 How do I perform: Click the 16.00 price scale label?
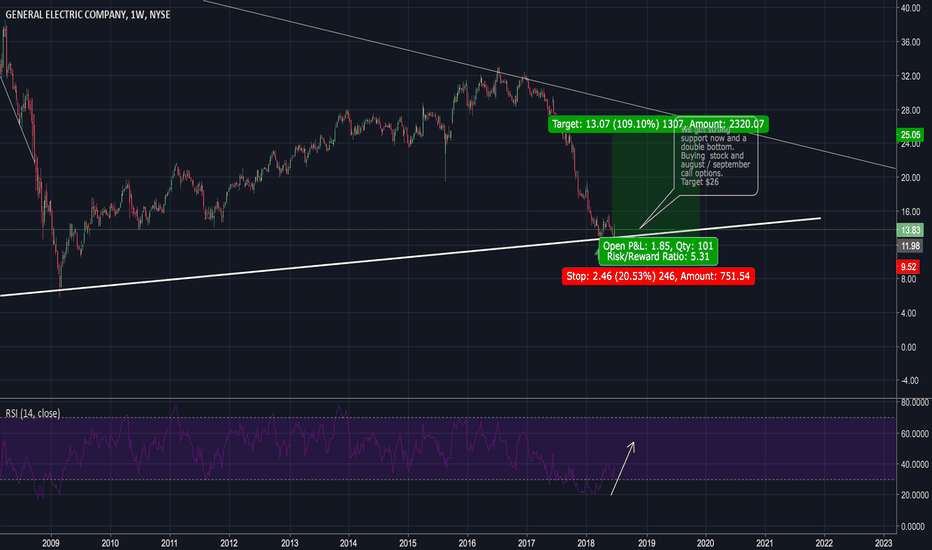click(911, 211)
